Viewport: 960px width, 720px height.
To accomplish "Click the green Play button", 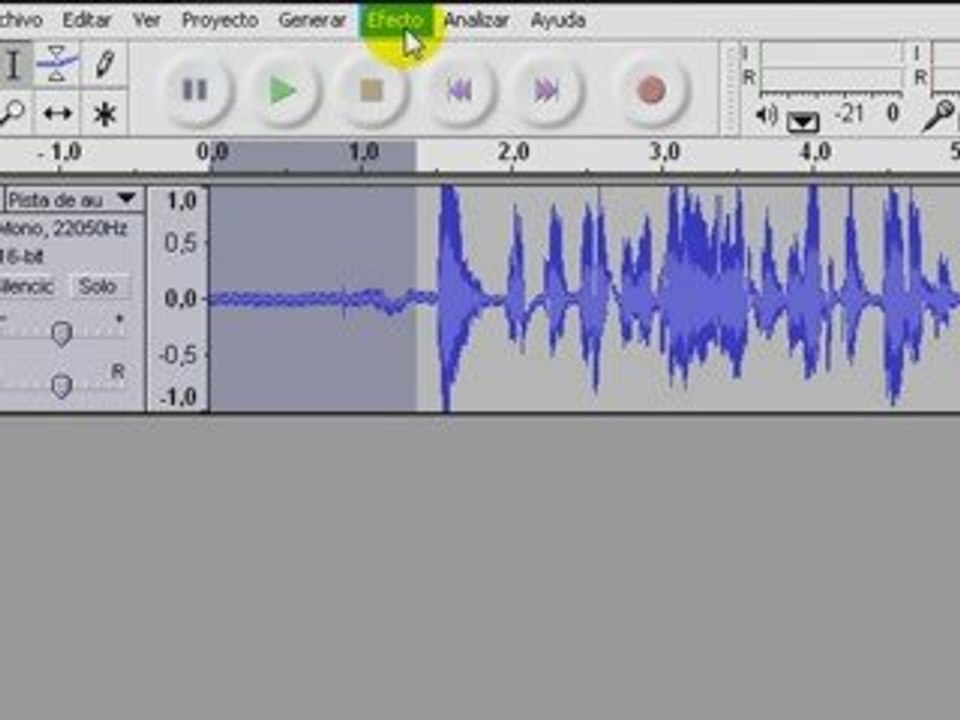I will point(283,90).
